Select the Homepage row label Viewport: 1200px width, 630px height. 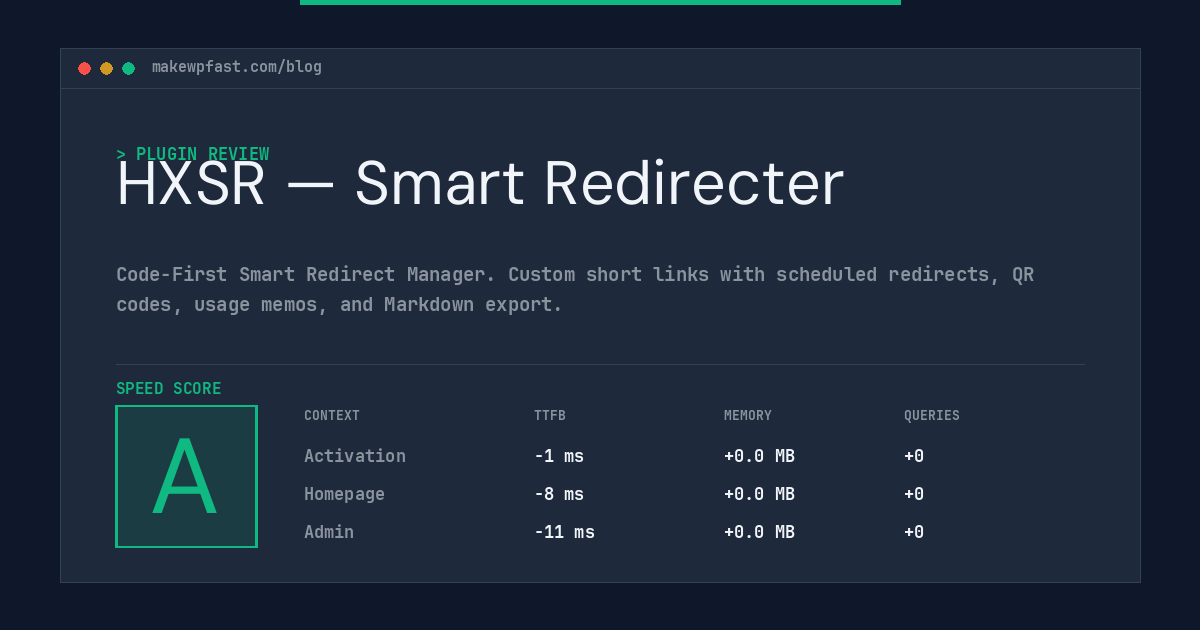[344, 494]
